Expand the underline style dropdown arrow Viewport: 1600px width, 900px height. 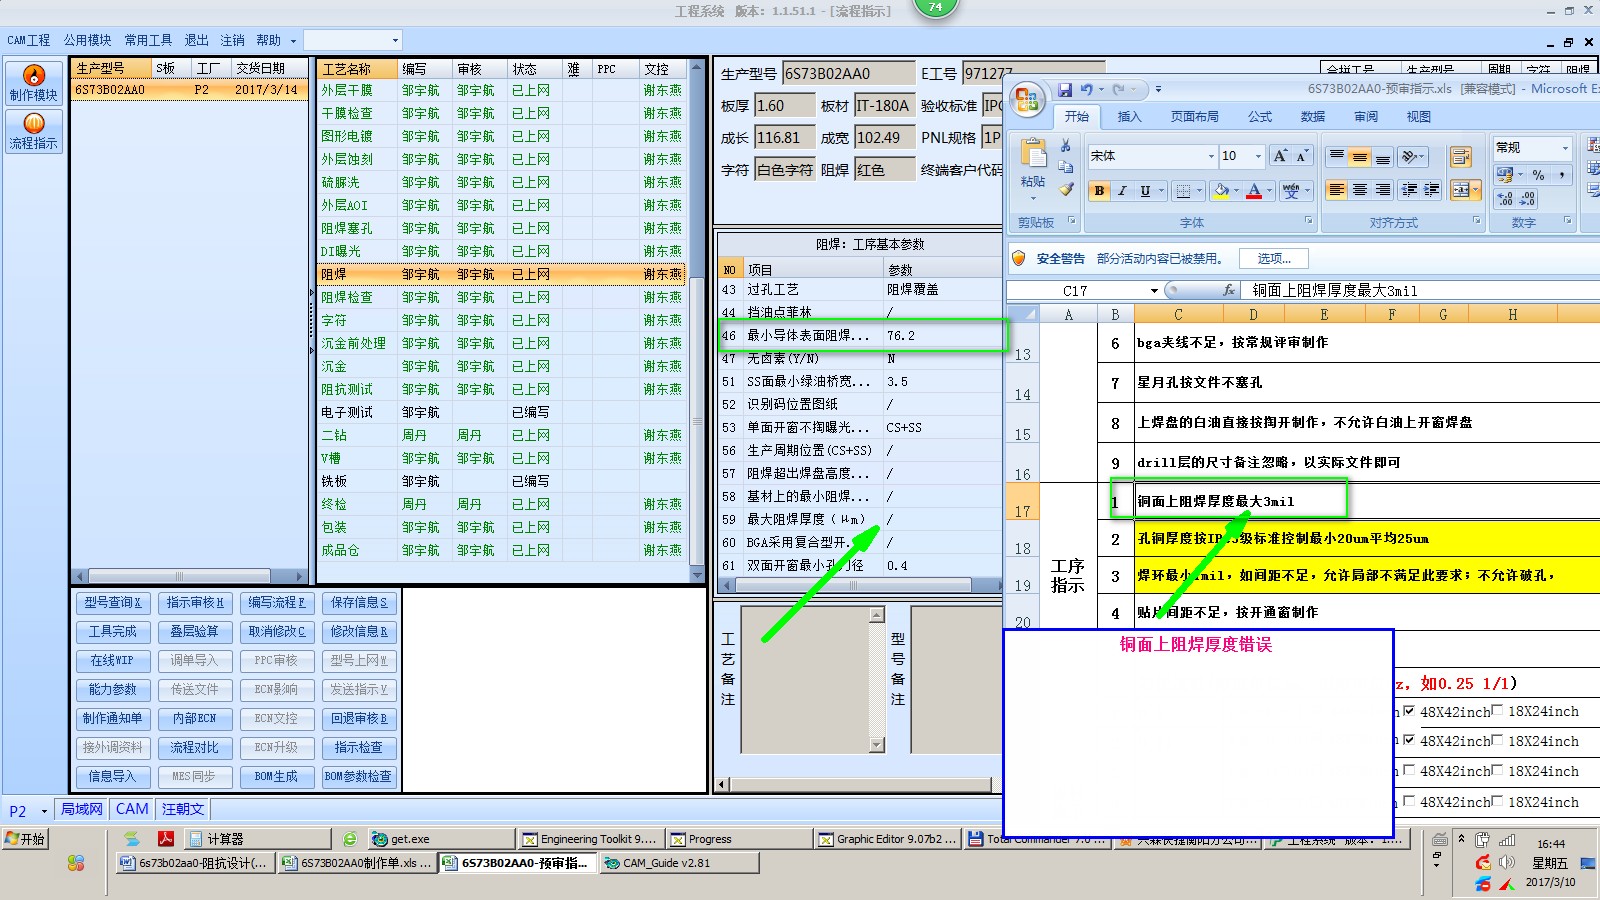[1161, 191]
